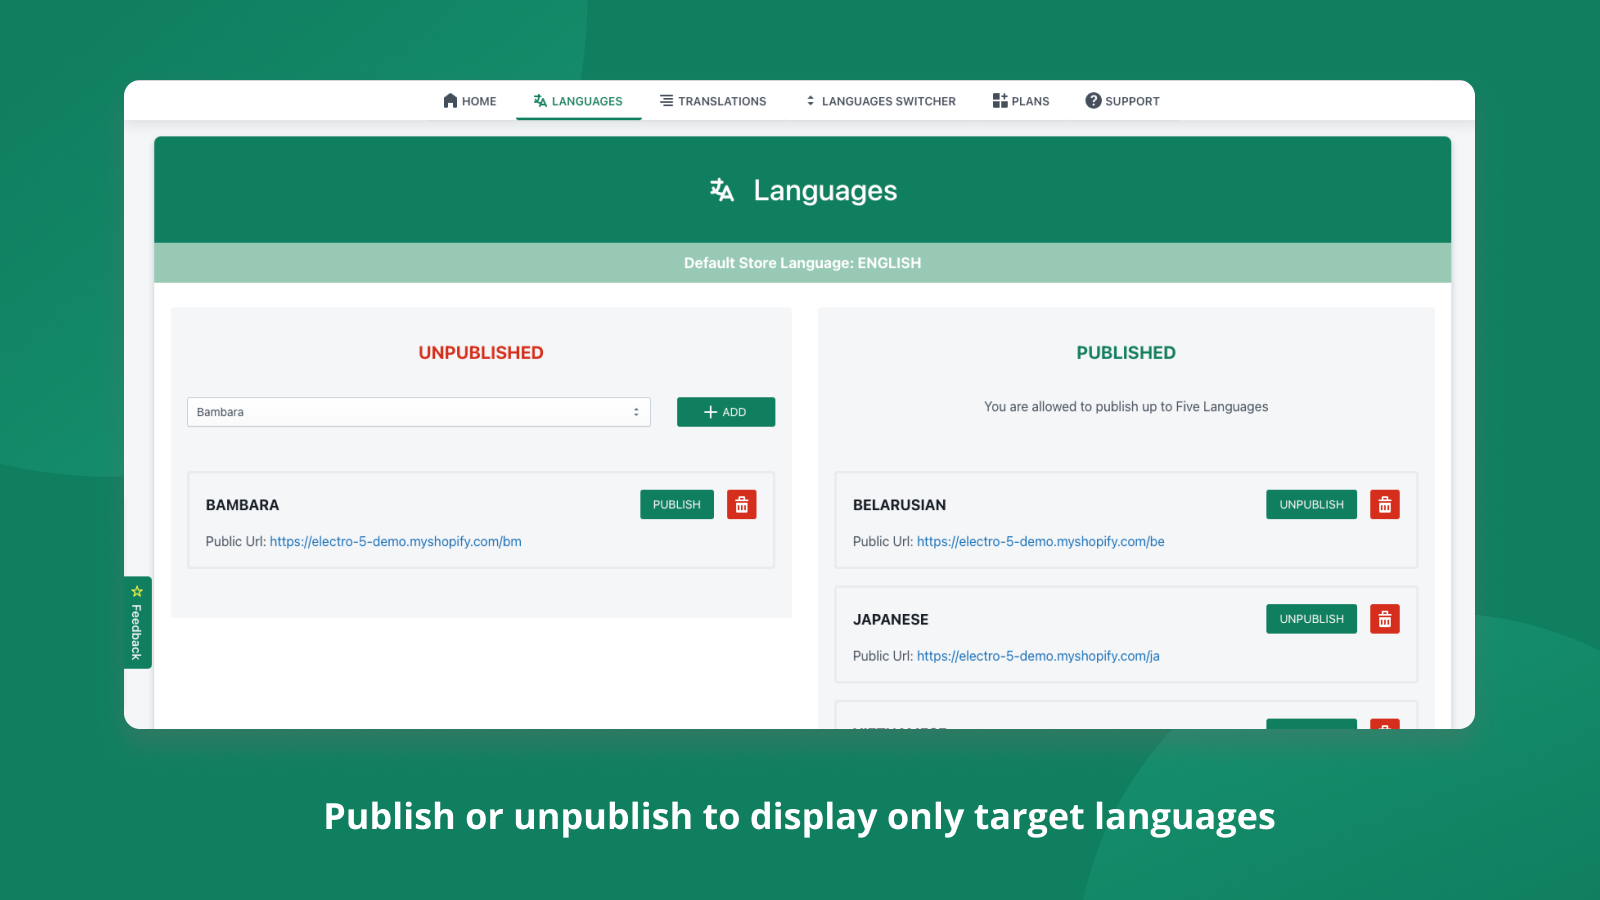
Task: Click the grid-plus icon beside Plans
Action: click(x=1000, y=101)
